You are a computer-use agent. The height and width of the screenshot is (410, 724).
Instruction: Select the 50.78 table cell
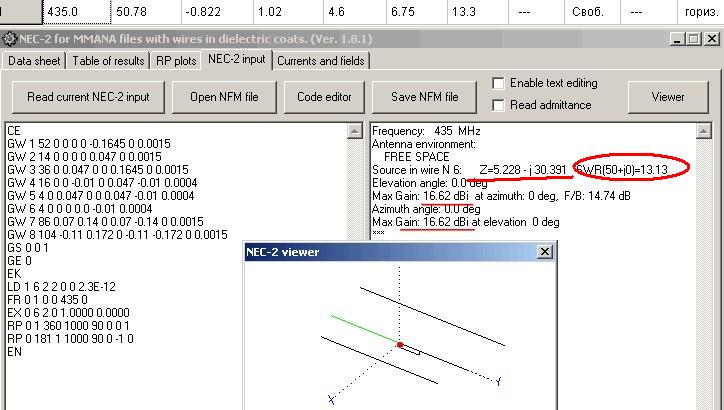pos(146,12)
